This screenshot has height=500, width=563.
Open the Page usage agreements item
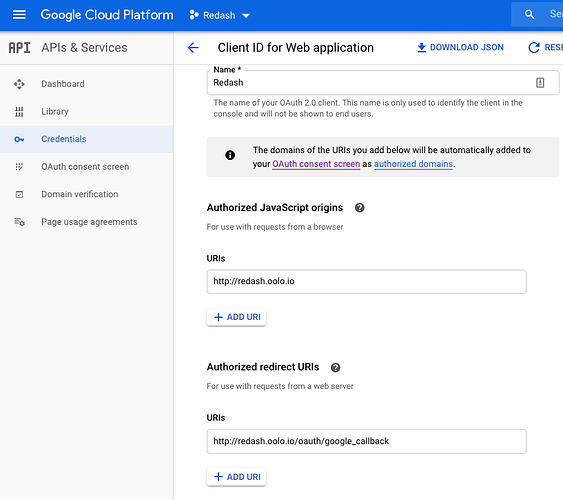86,222
